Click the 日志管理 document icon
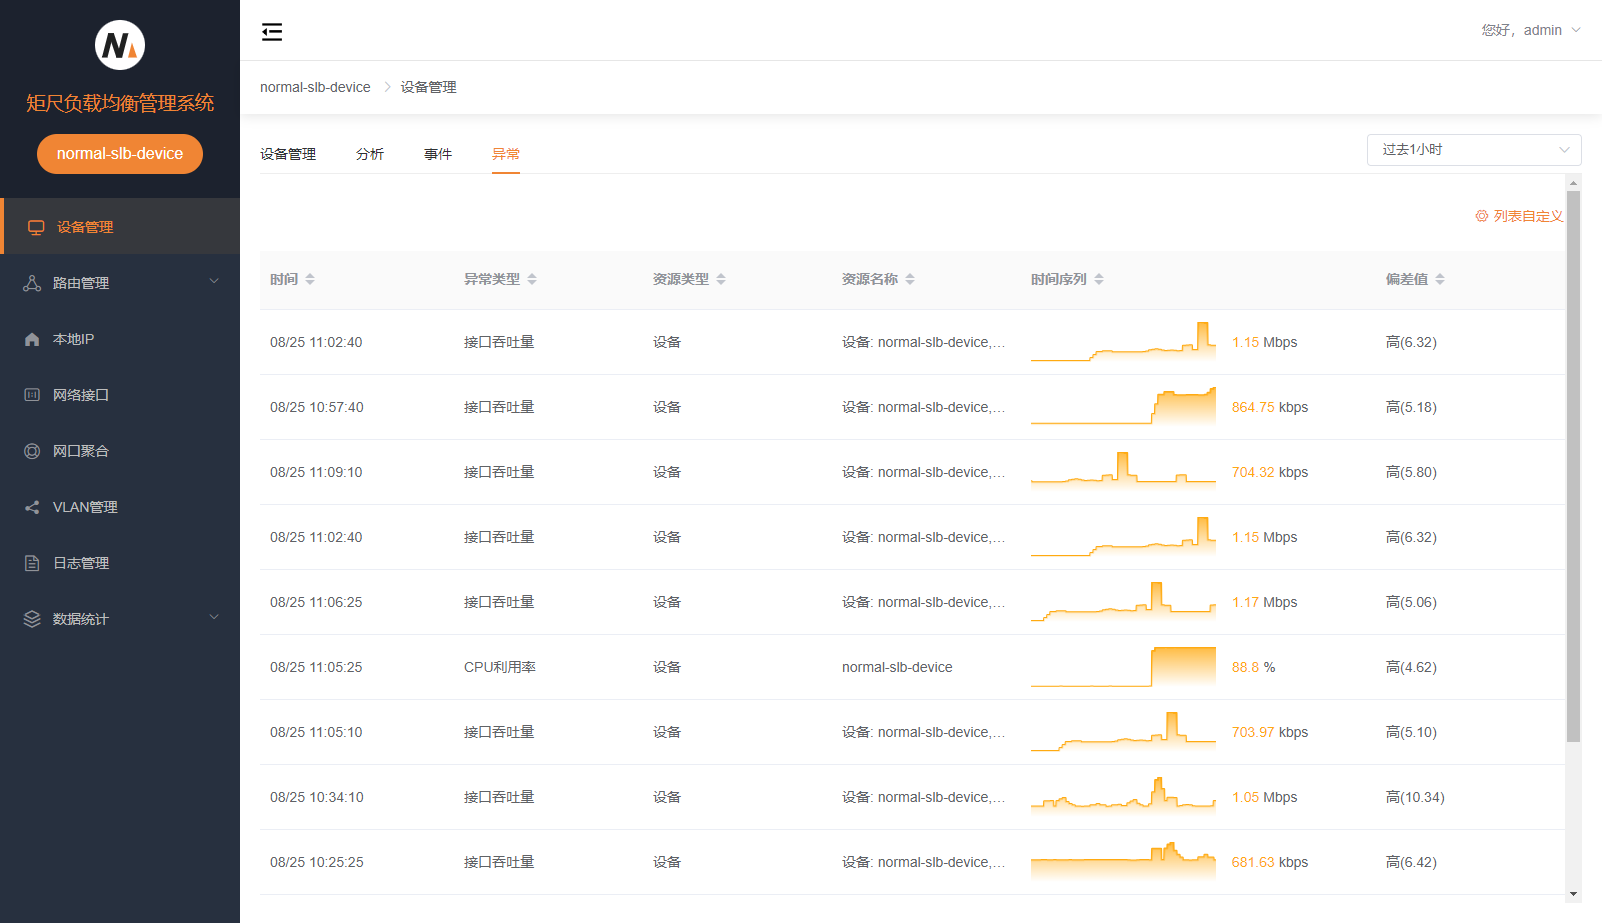Image resolution: width=1602 pixels, height=923 pixels. [x=32, y=563]
